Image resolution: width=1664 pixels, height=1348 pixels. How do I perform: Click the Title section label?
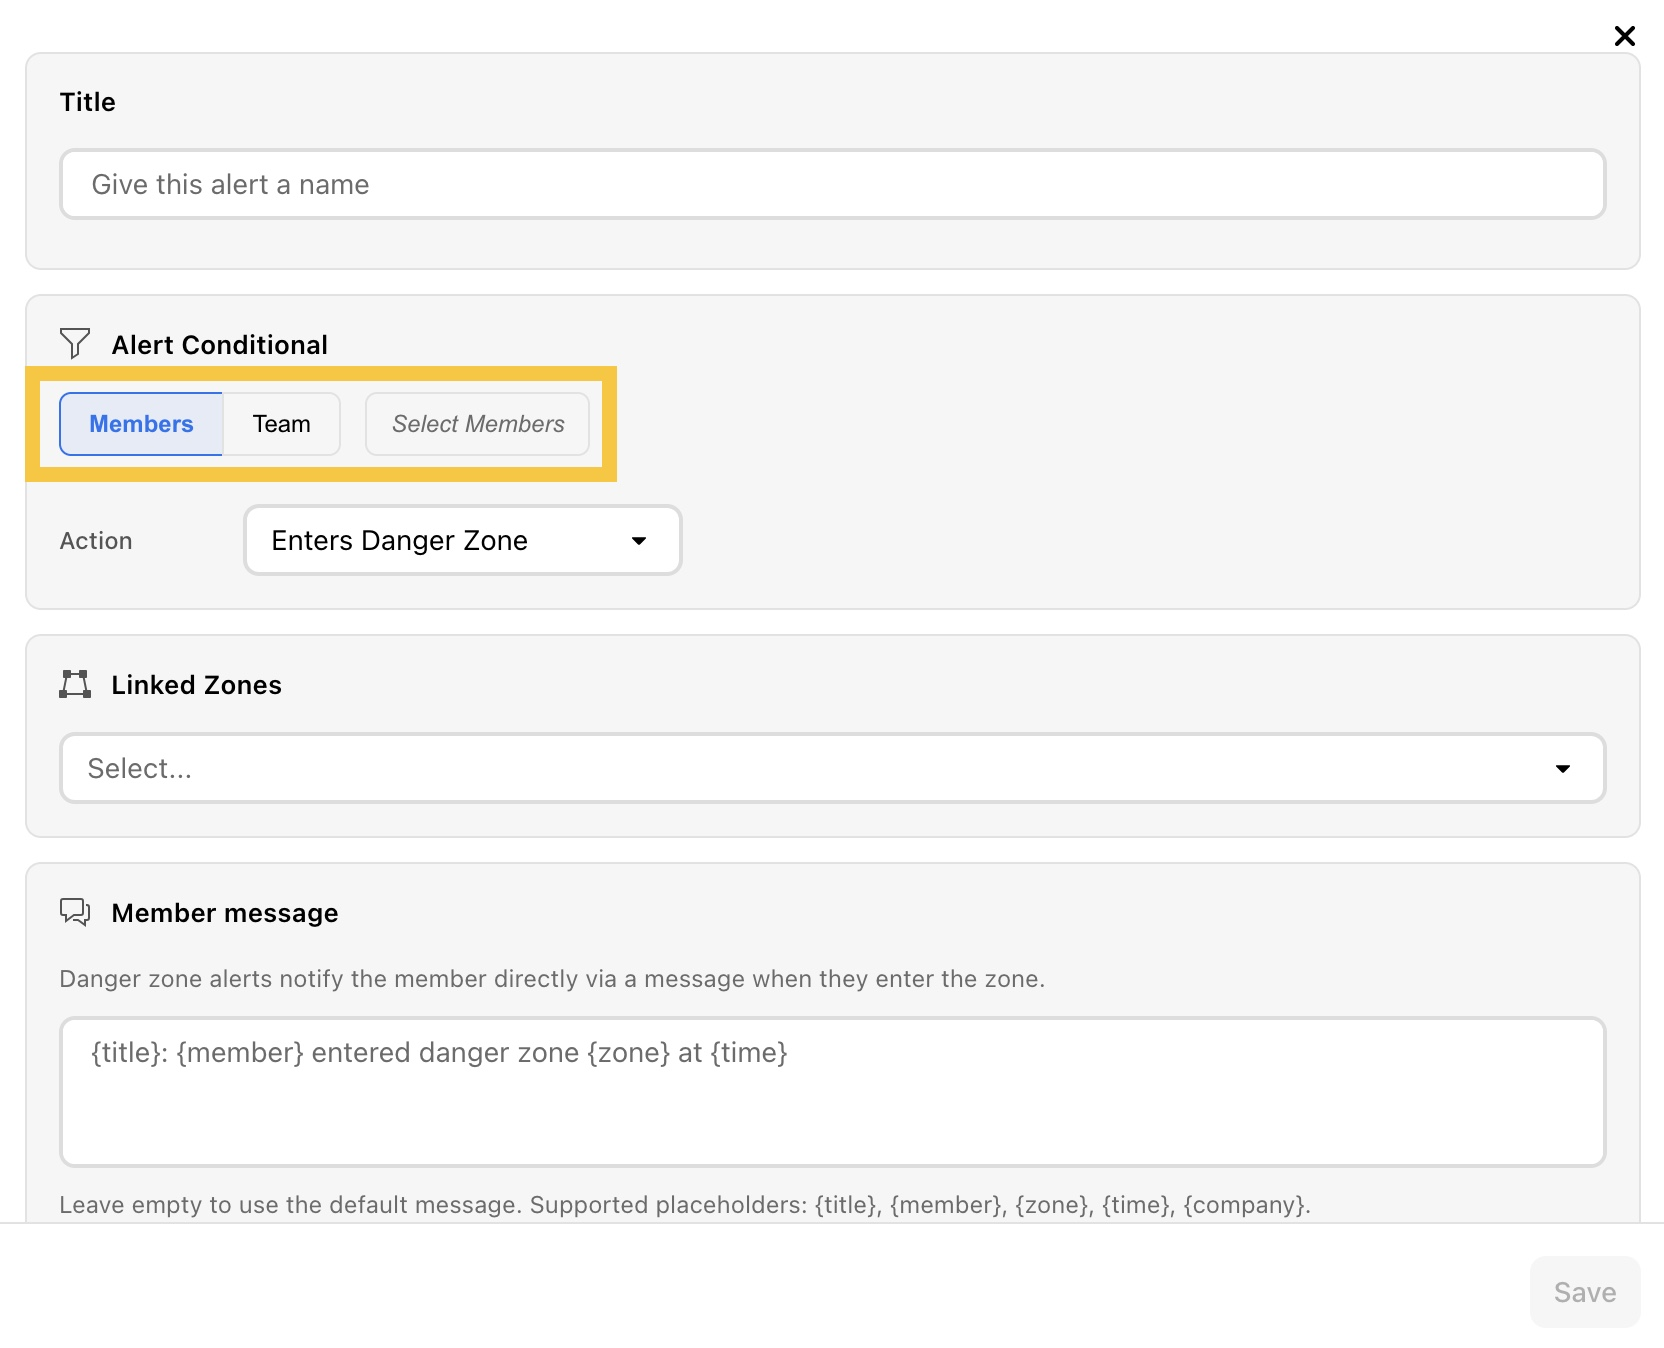[x=88, y=102]
